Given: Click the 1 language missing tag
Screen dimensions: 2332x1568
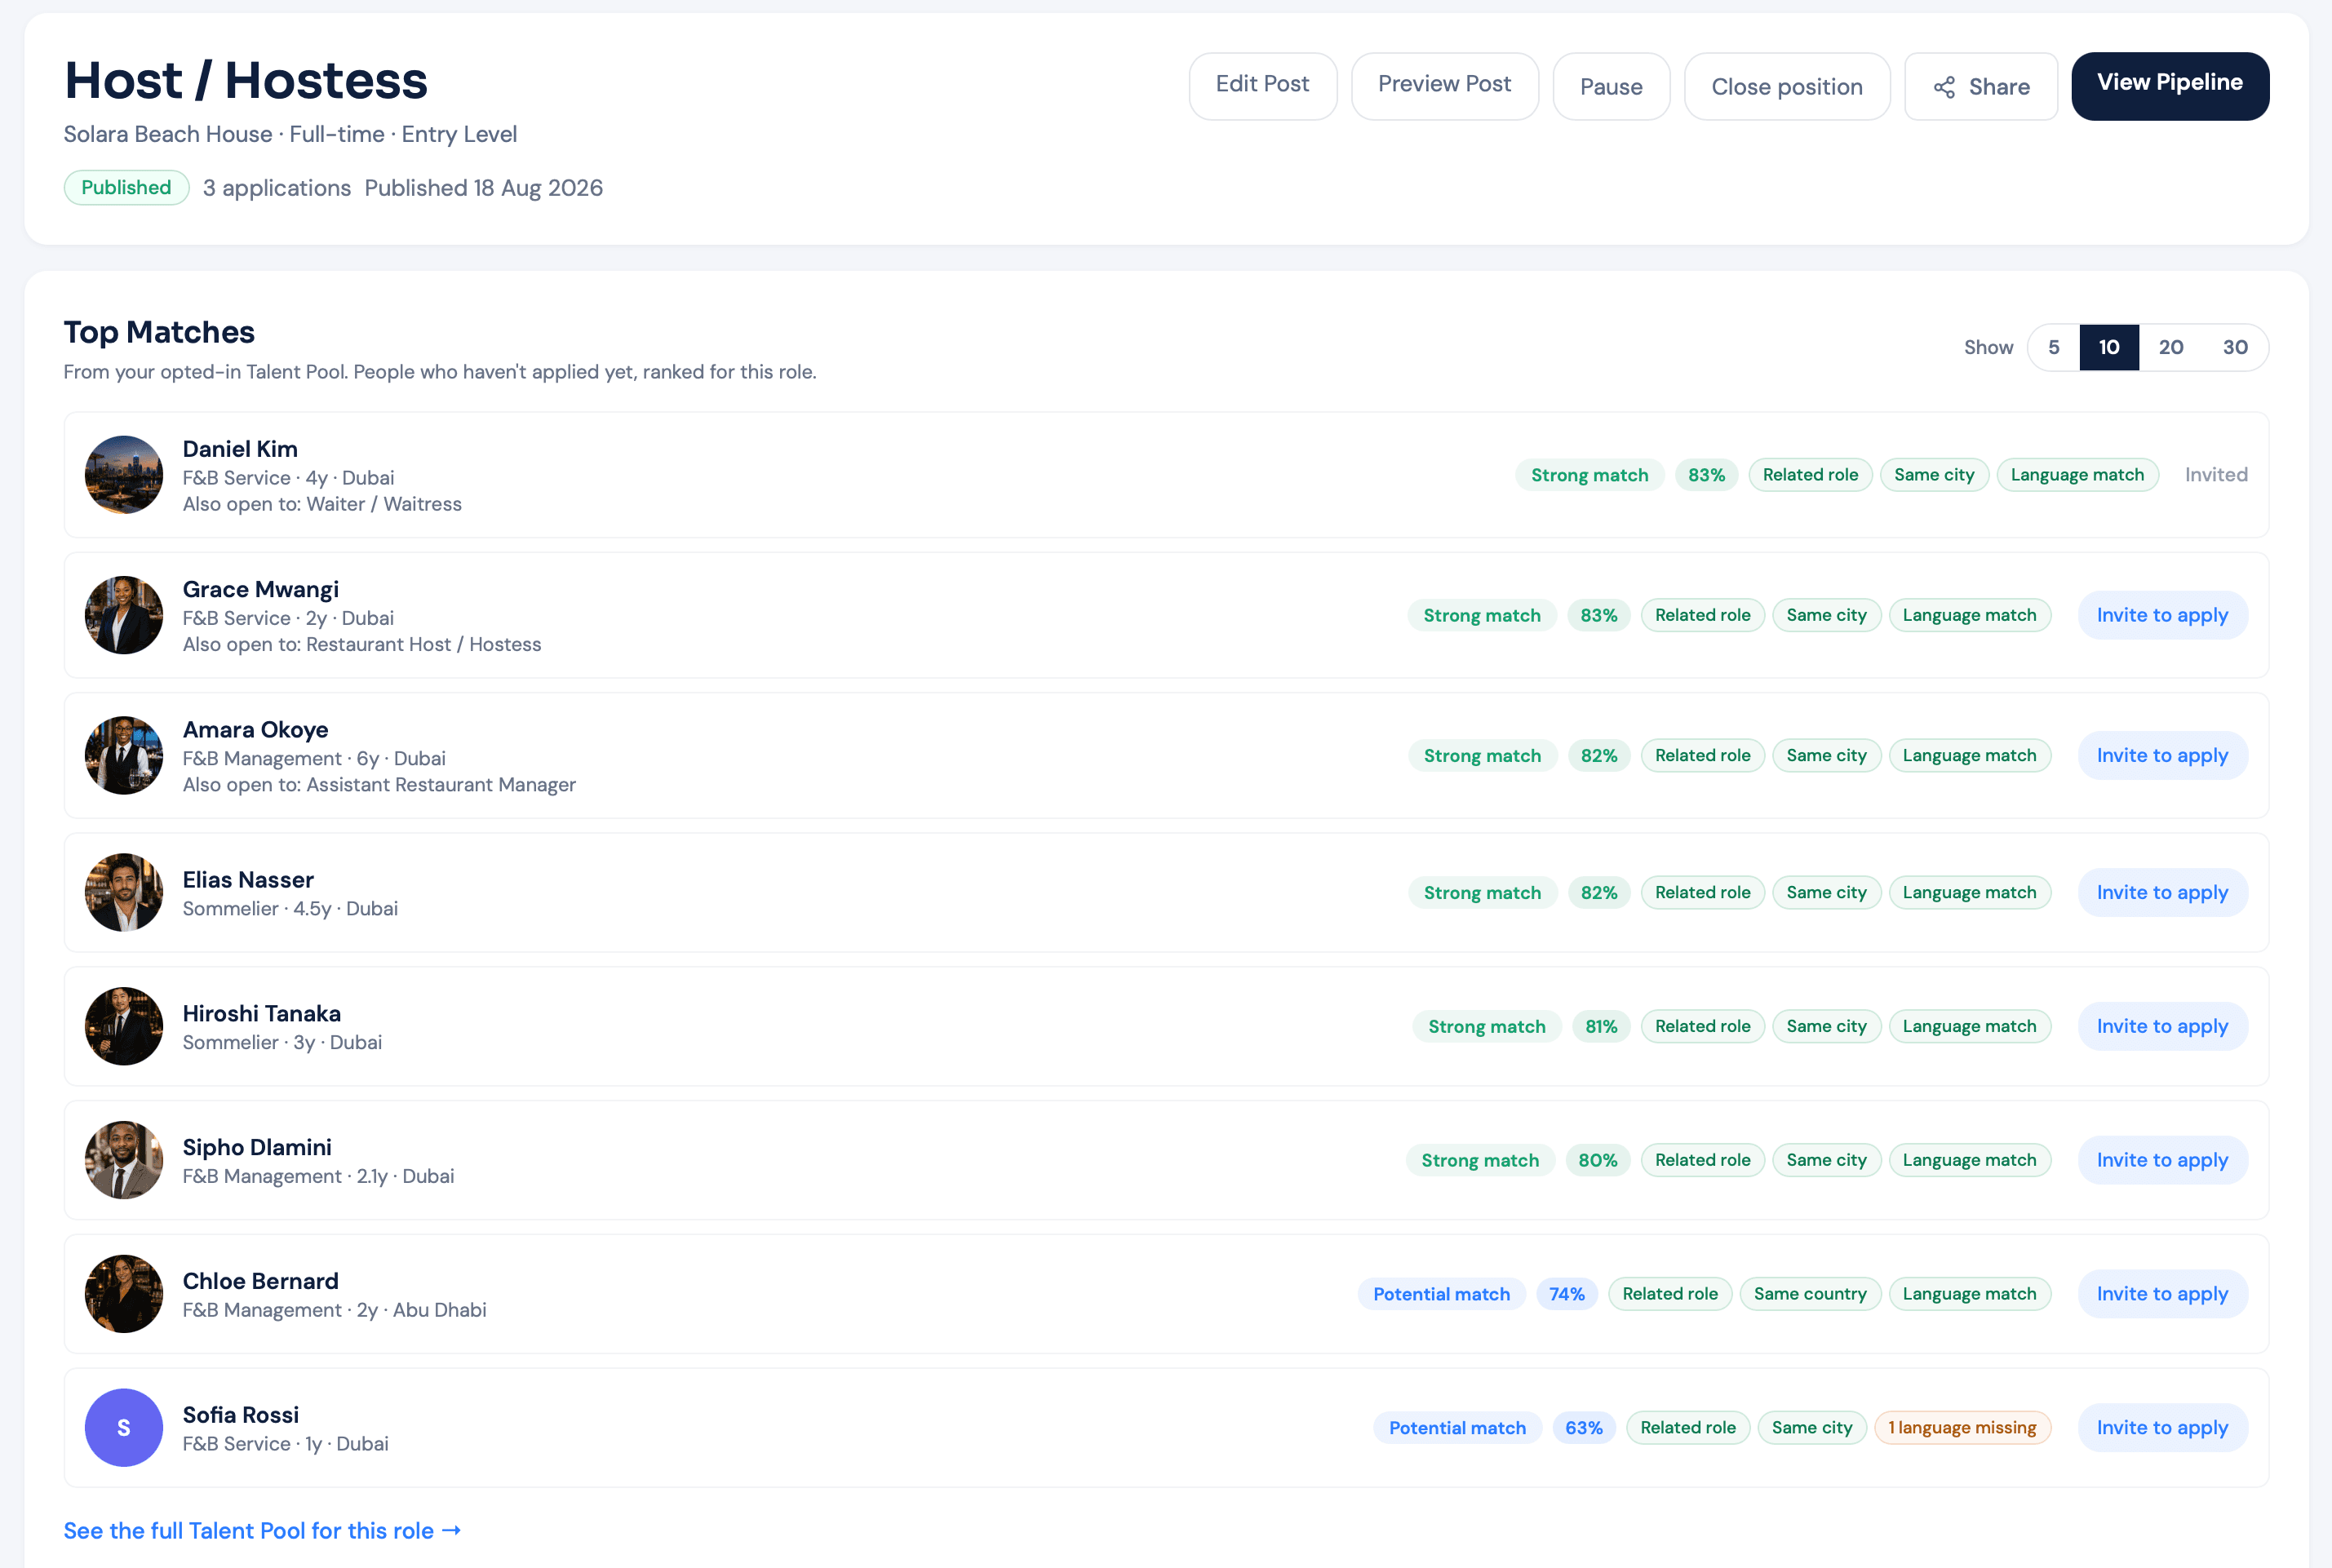Looking at the screenshot, I should pos(1962,1428).
